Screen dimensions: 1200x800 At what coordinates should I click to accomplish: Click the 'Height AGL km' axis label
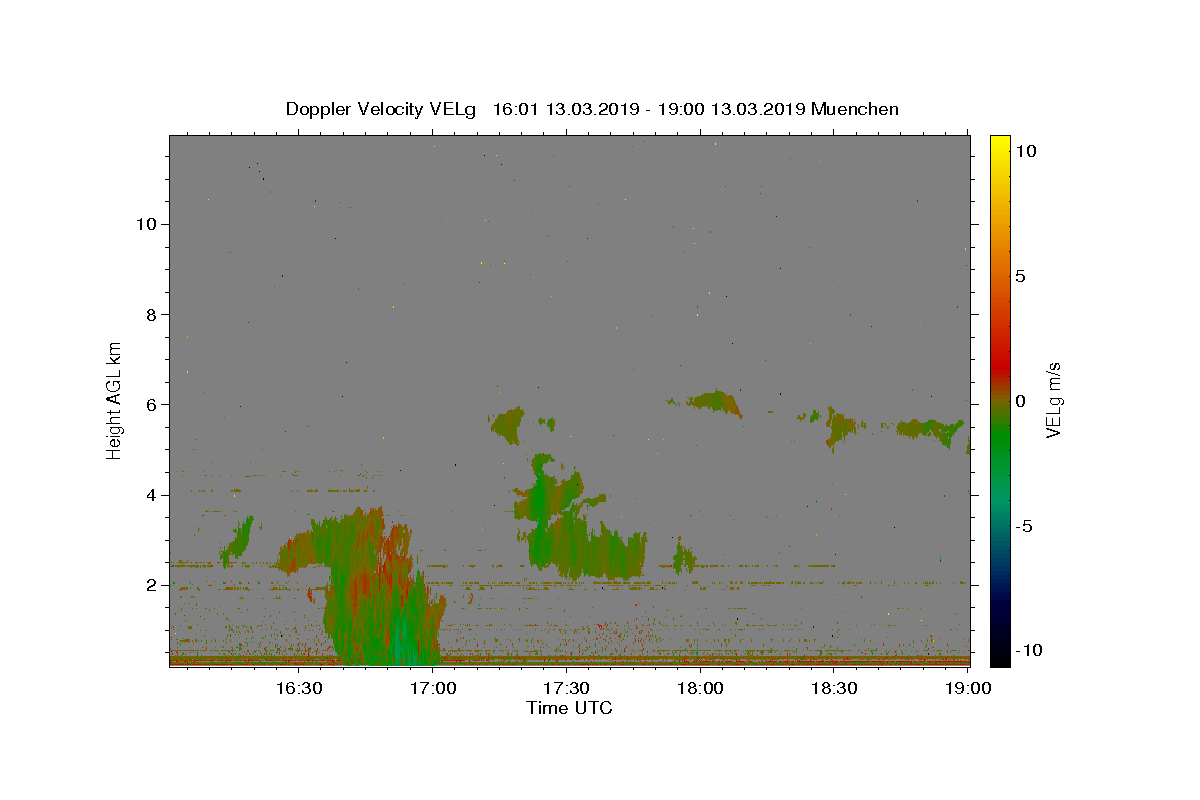click(115, 401)
